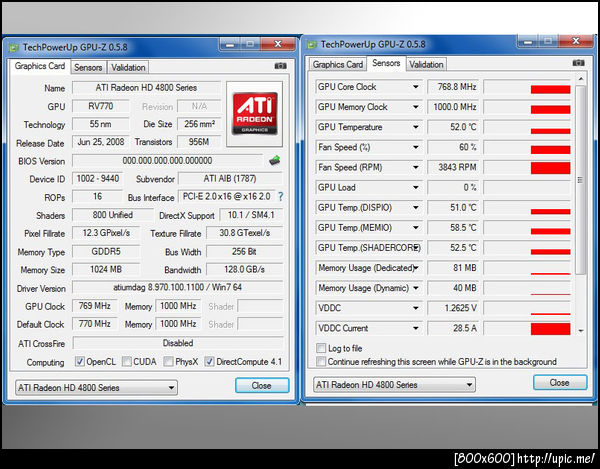Minimize the left GPU-Z window
The image size is (600, 469).
tap(230, 44)
